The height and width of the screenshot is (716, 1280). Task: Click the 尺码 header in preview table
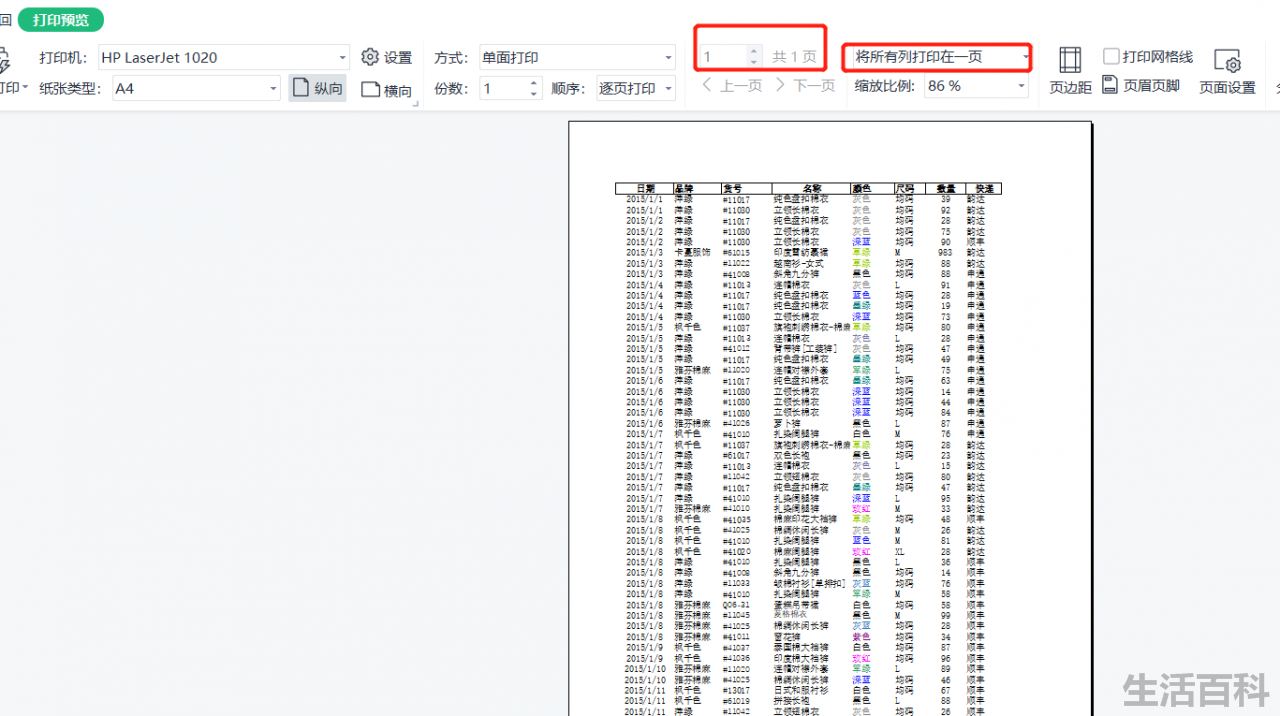pyautogui.click(x=904, y=188)
